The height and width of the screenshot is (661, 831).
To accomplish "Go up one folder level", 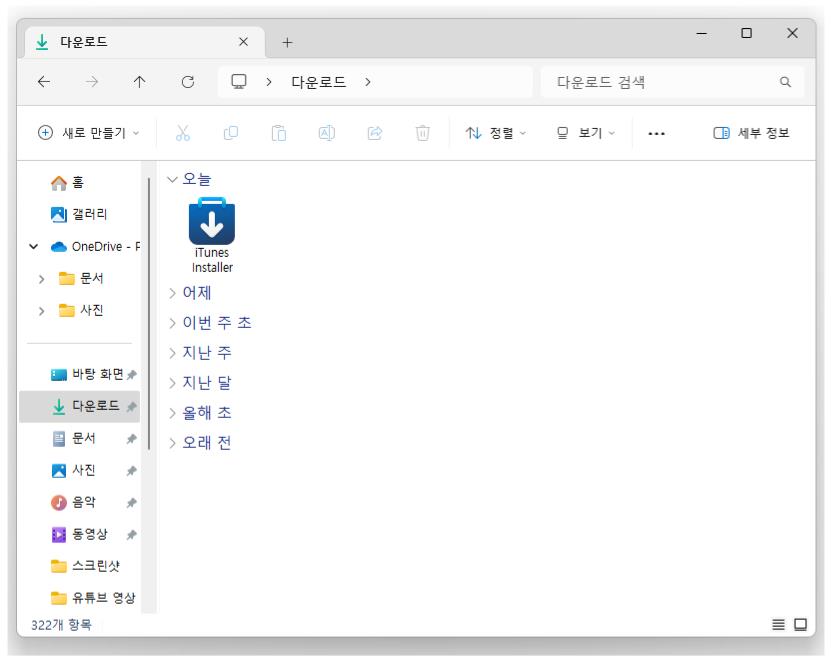I will tap(139, 82).
